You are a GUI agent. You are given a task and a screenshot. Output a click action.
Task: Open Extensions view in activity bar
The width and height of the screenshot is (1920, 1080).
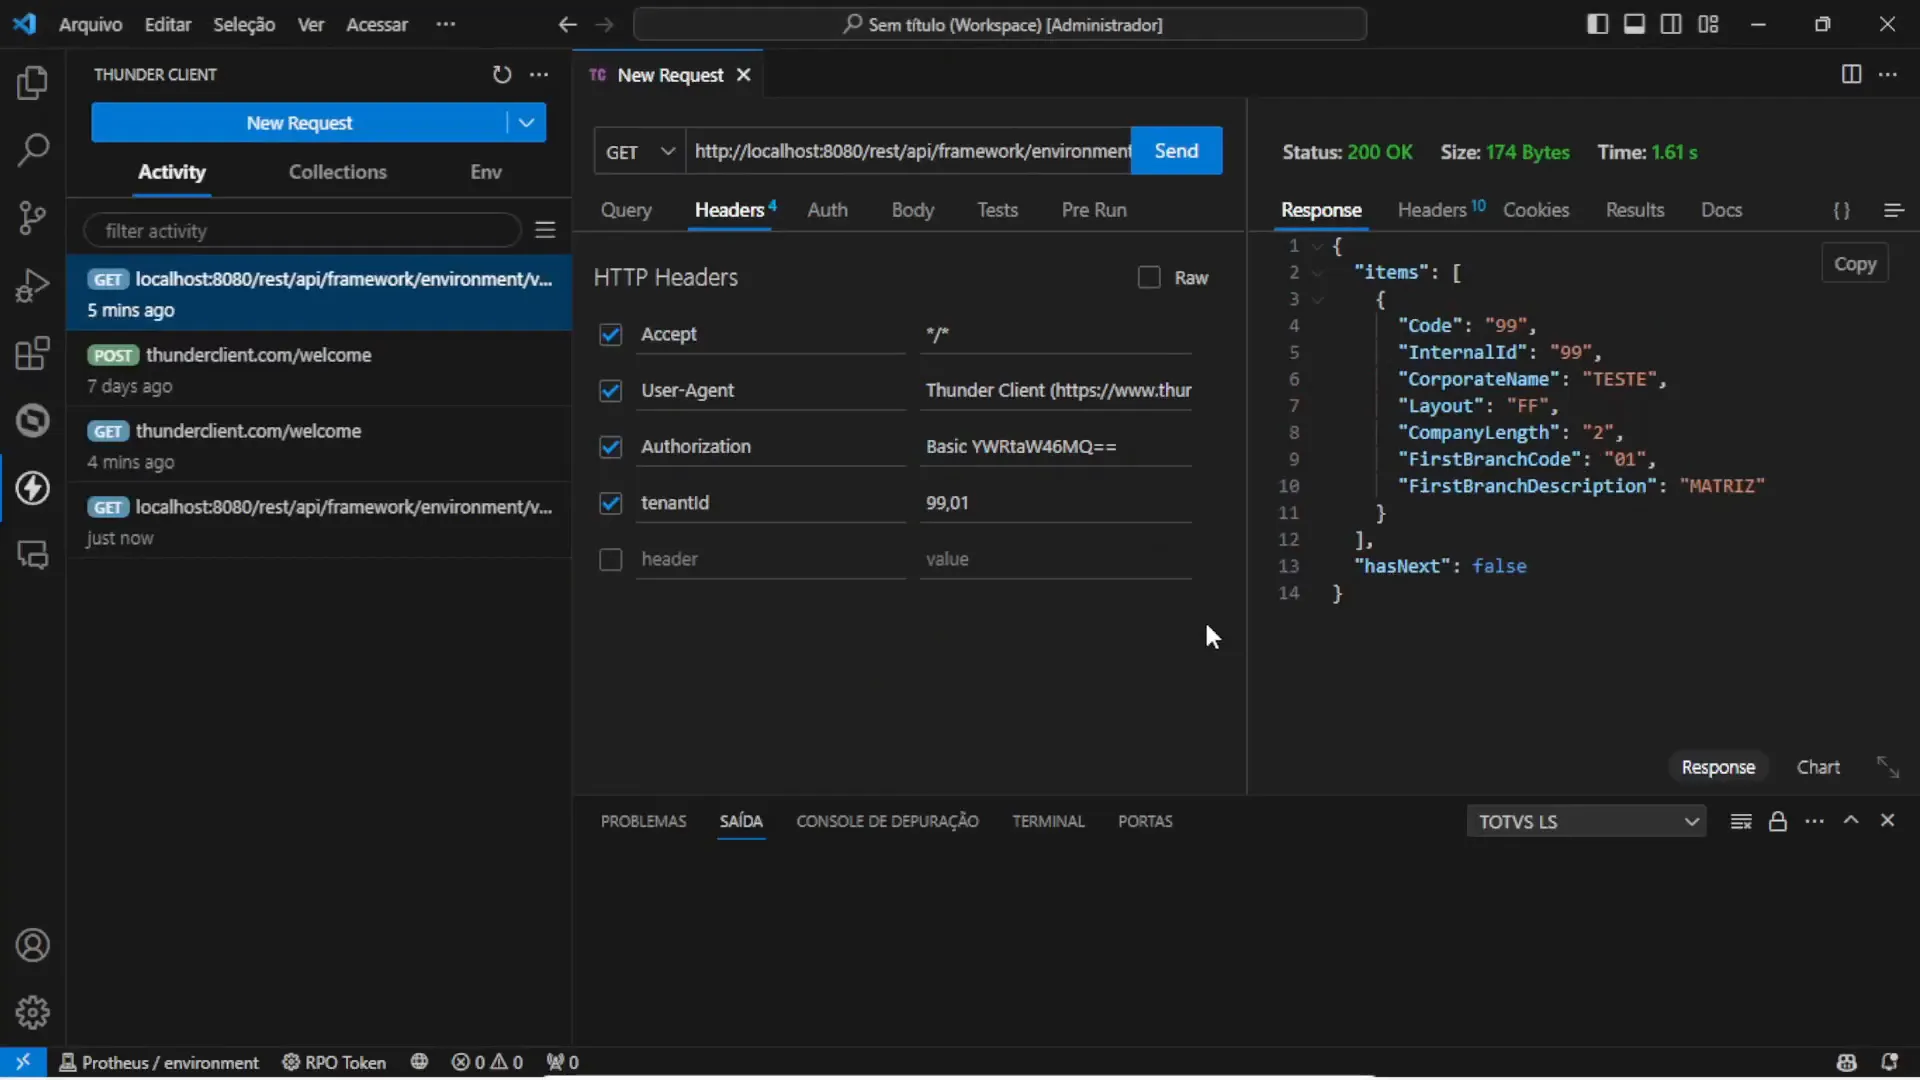(33, 352)
